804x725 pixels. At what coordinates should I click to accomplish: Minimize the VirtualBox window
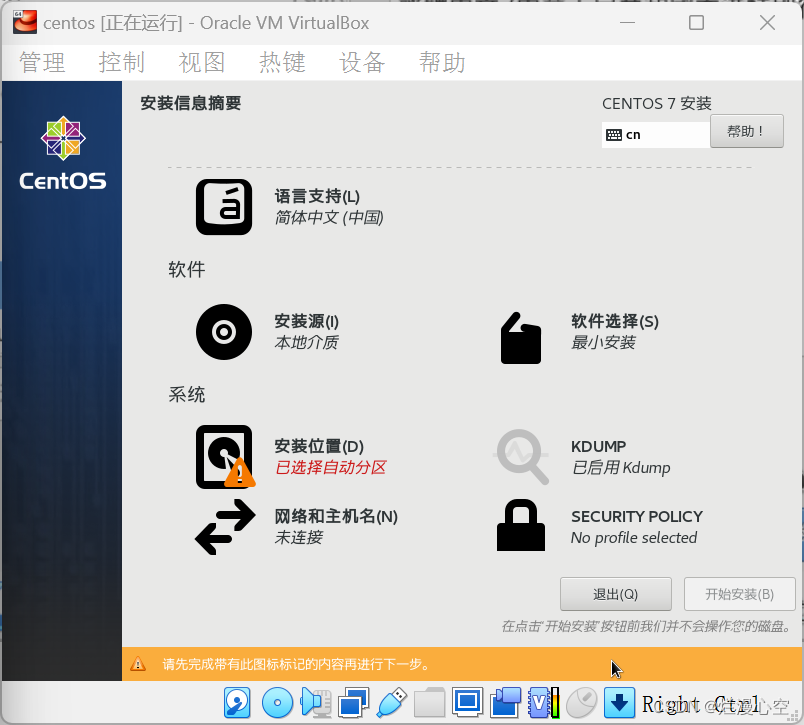tap(627, 23)
